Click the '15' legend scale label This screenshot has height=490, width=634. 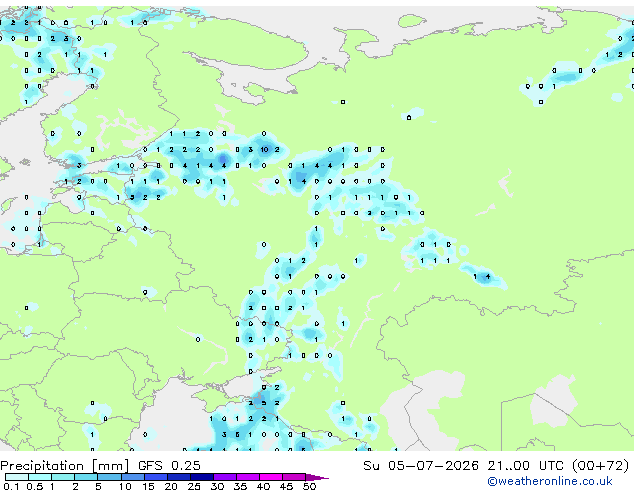click(x=148, y=486)
